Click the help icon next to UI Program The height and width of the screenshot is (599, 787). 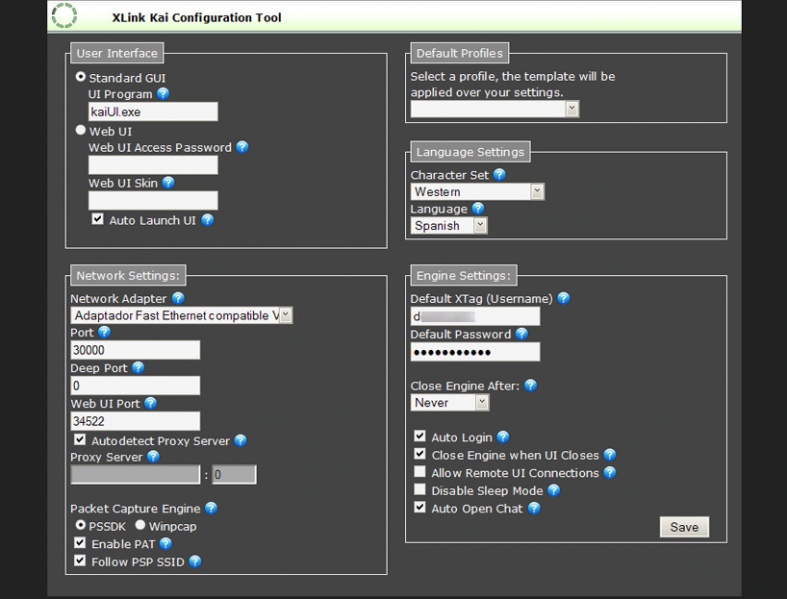(163, 94)
